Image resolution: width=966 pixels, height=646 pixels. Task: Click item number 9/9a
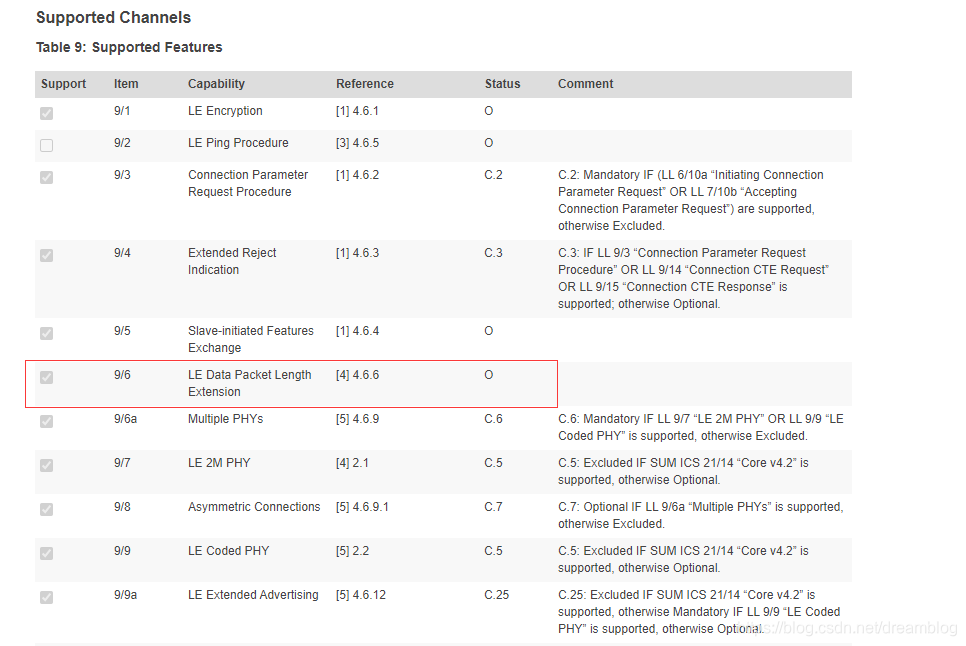point(126,595)
